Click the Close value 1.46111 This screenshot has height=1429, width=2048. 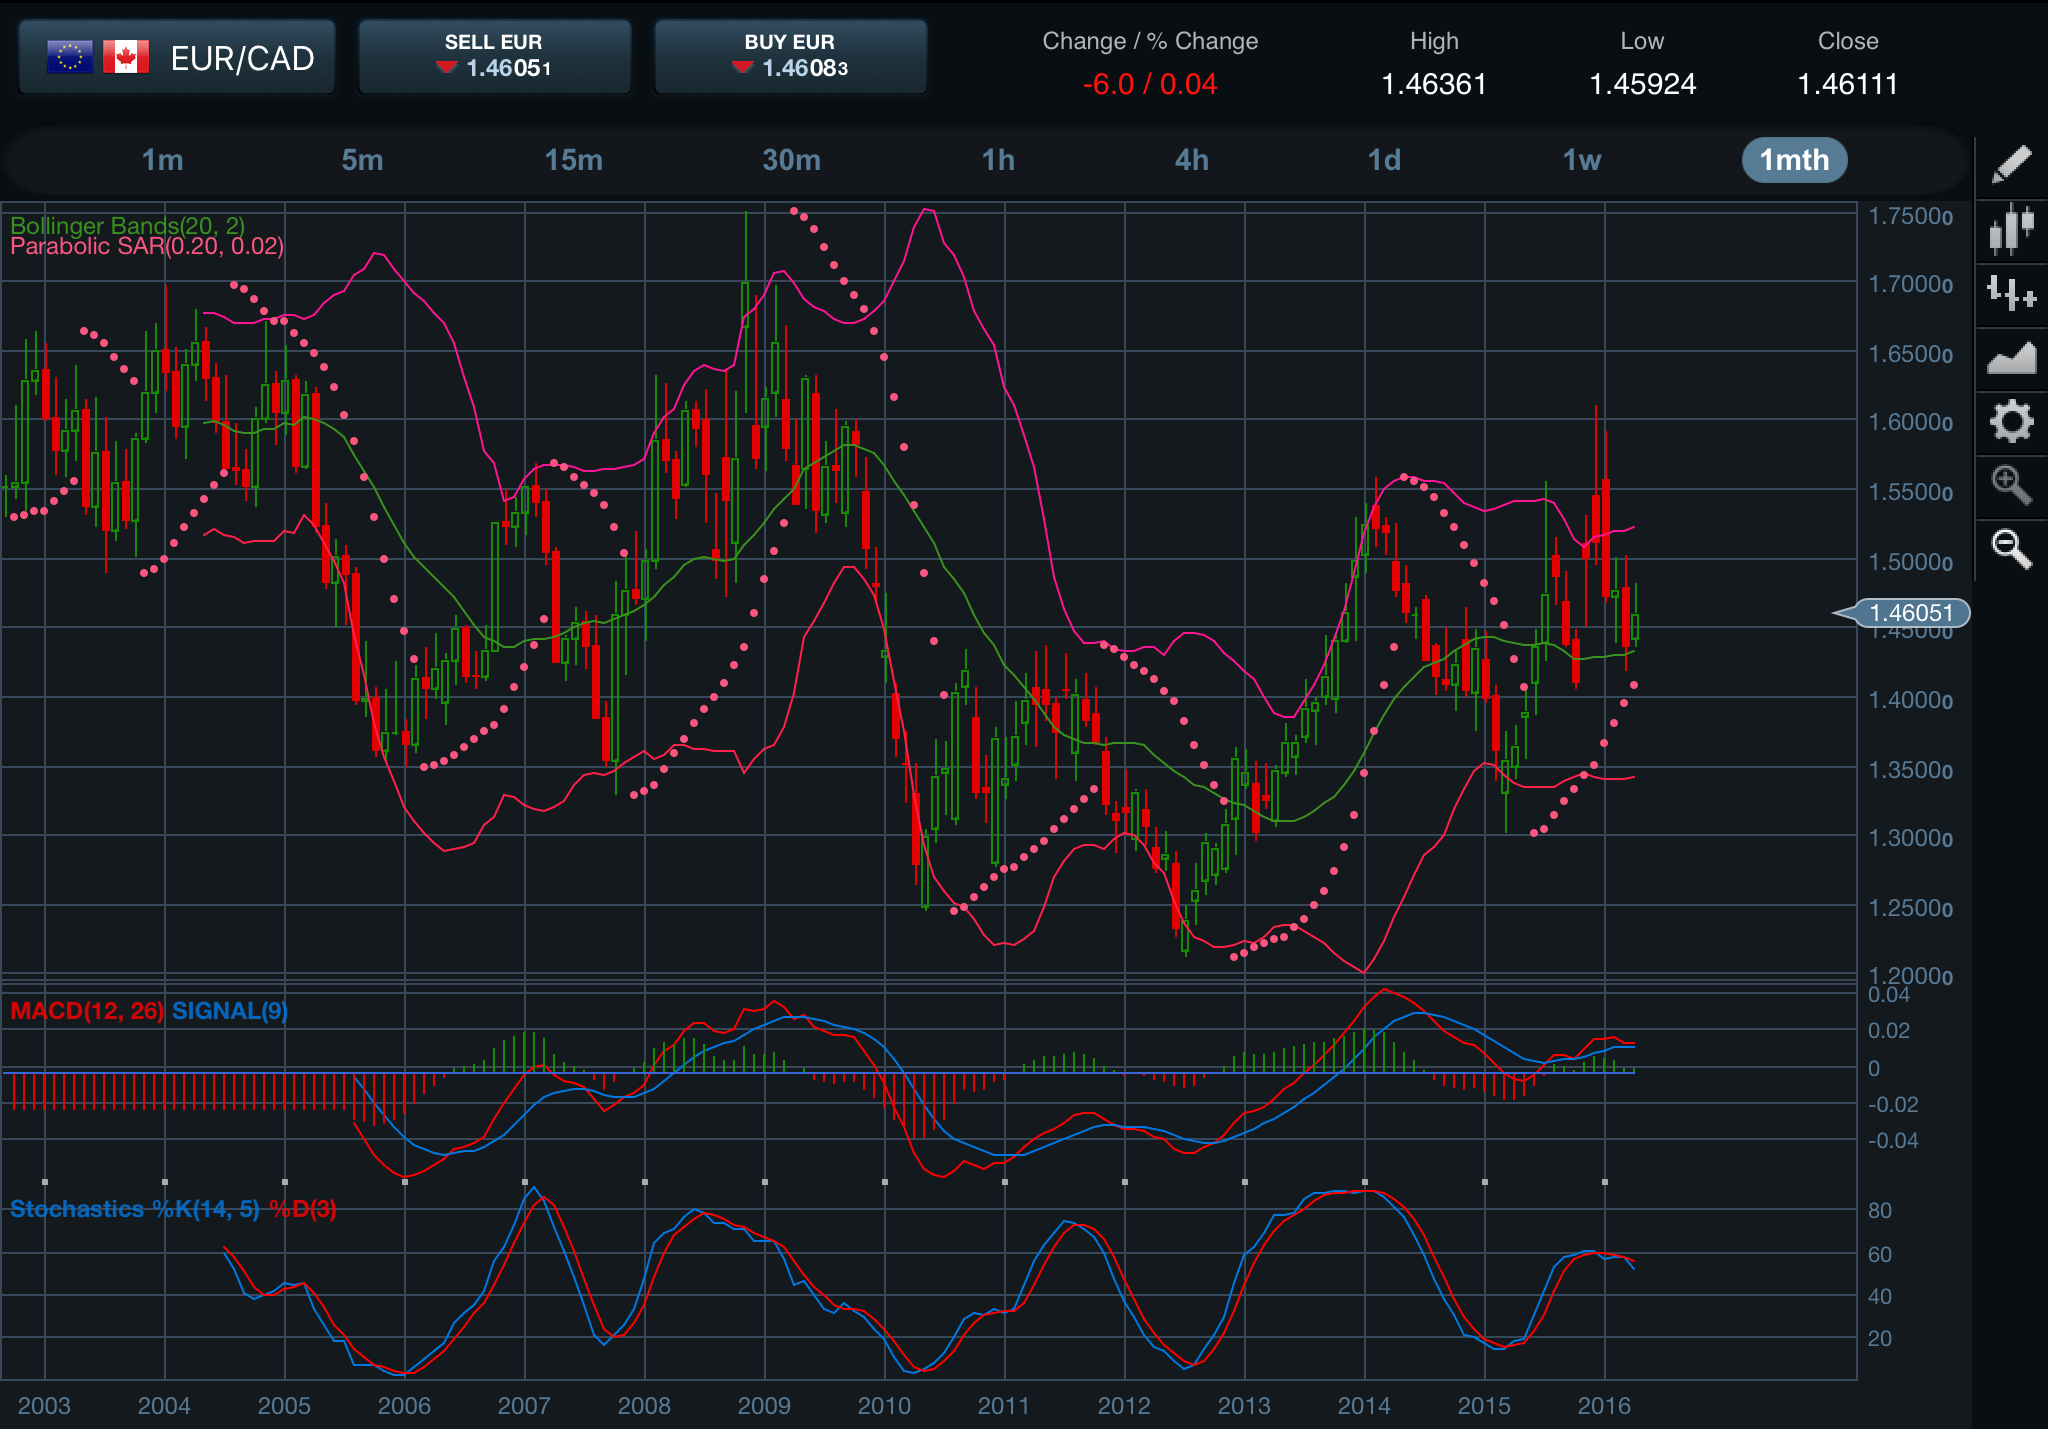1848,84
